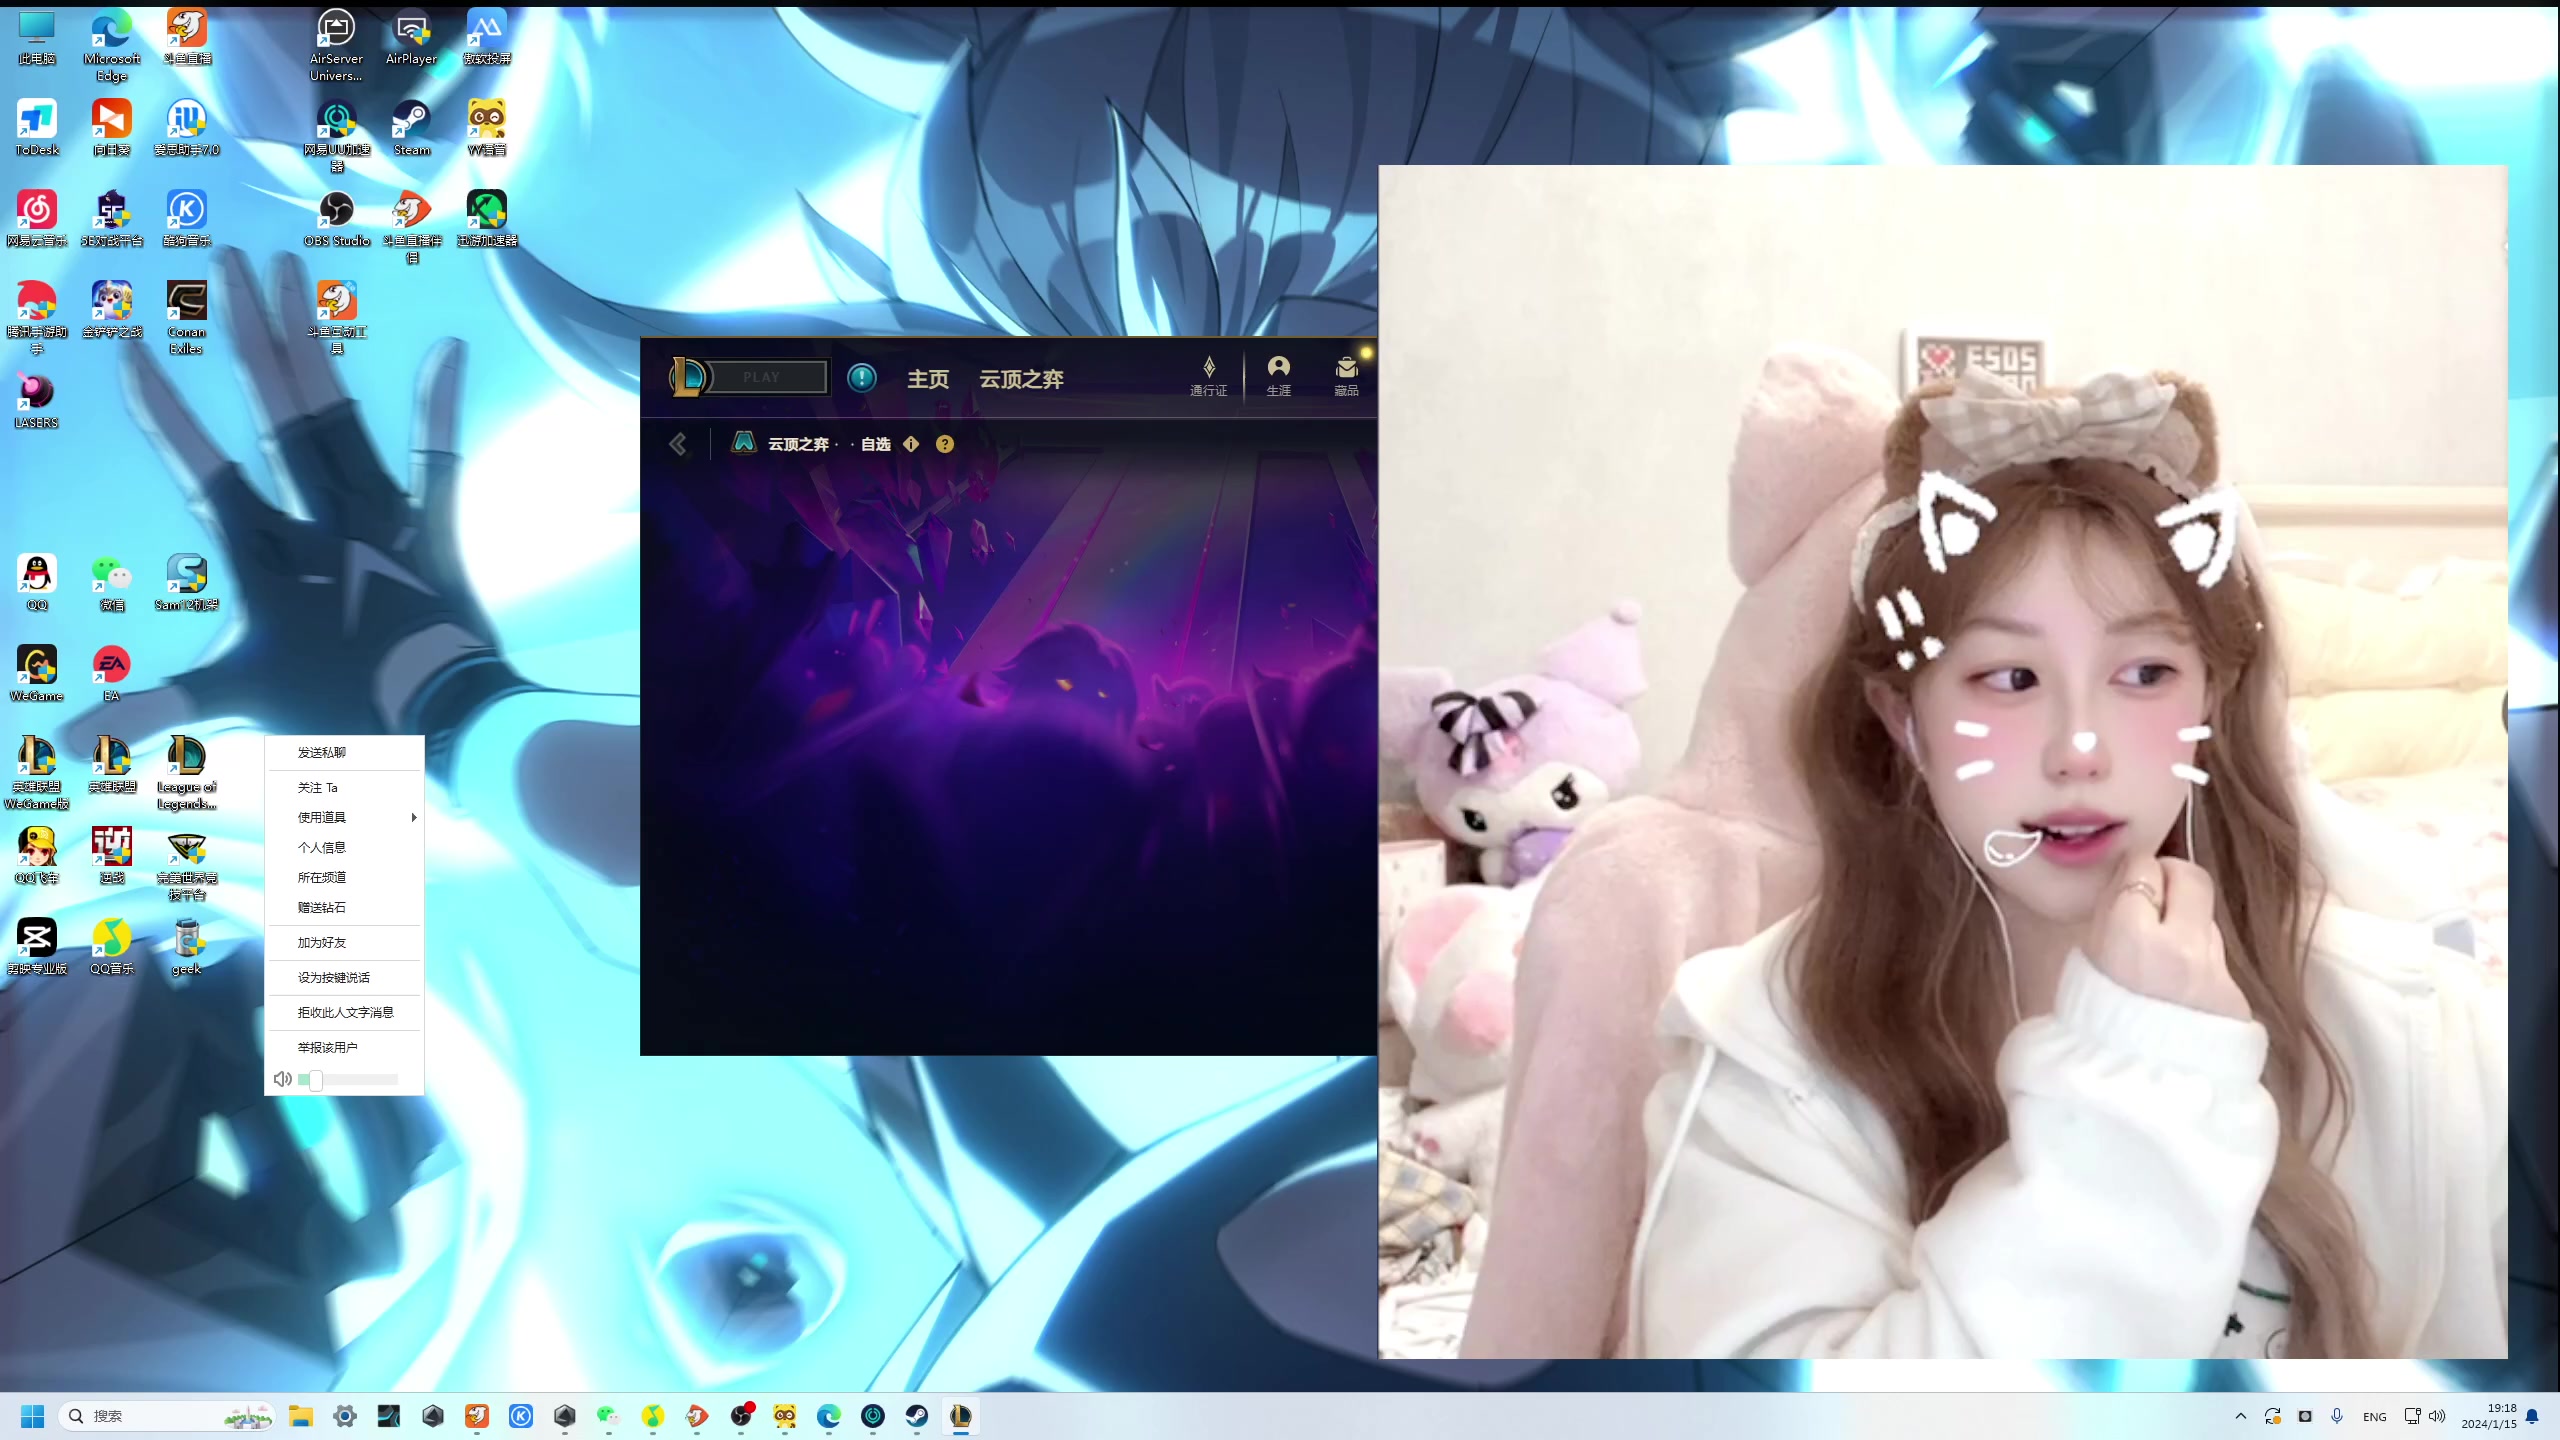Go back using the lobby back arrow
The height and width of the screenshot is (1440, 2560).
click(678, 444)
